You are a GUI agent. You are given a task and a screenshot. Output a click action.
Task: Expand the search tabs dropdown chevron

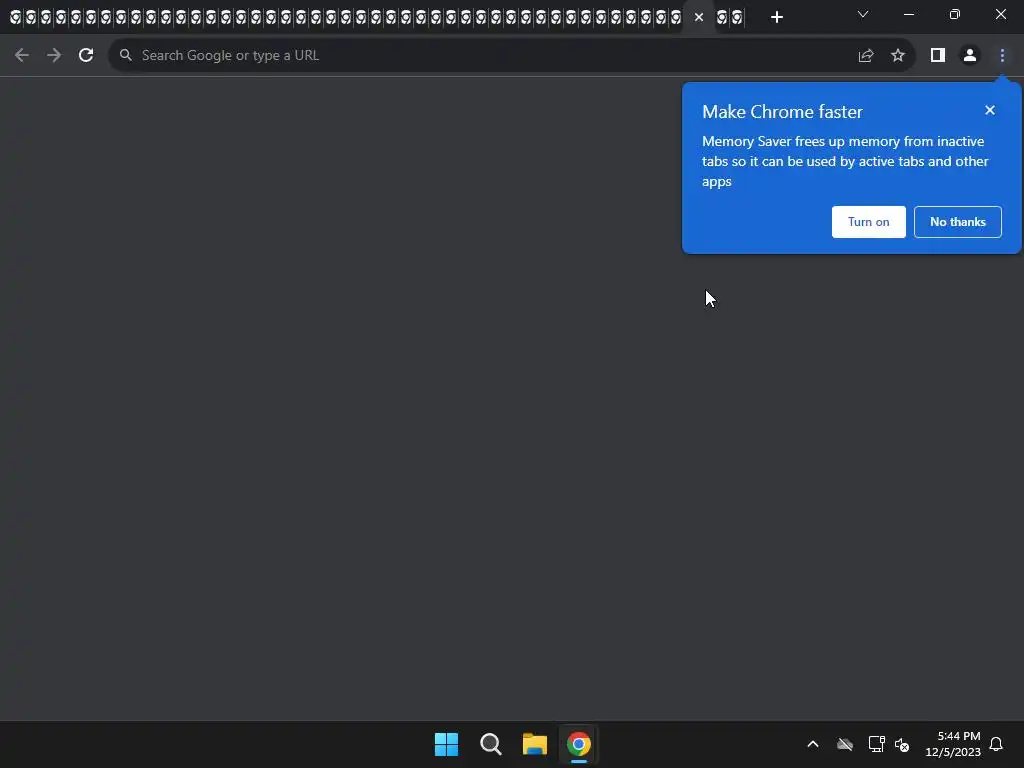click(863, 14)
